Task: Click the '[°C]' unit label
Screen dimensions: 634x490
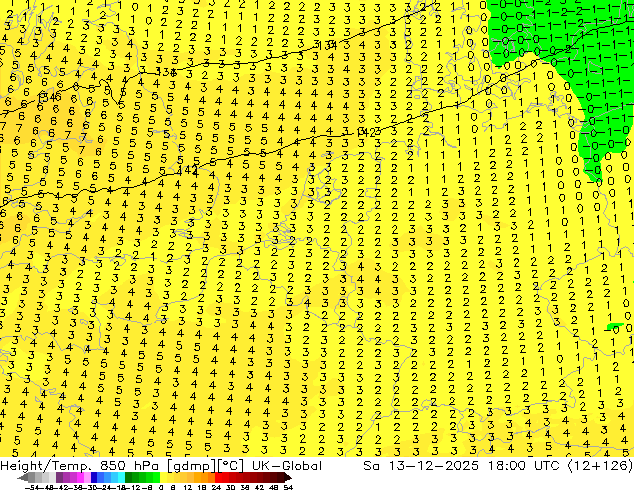Action: coord(230,466)
